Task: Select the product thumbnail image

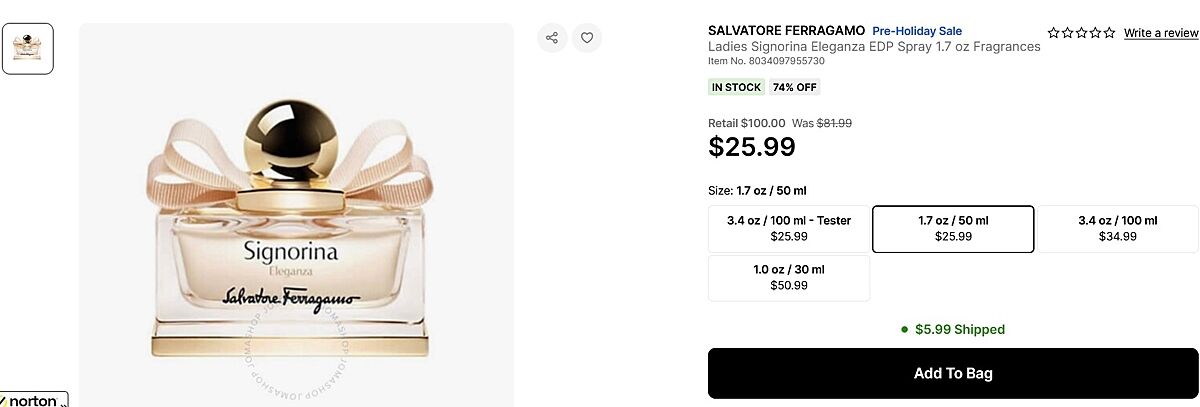Action: 28,48
